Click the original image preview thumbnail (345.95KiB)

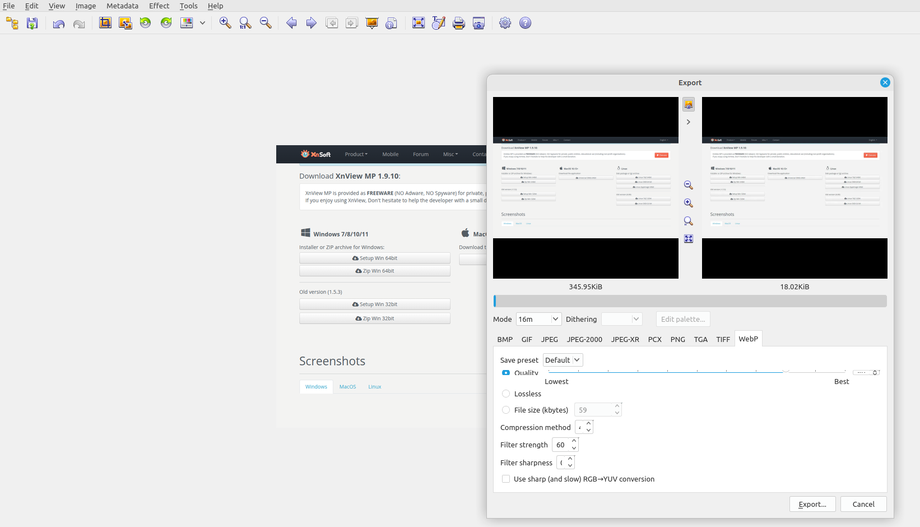pyautogui.click(x=586, y=188)
